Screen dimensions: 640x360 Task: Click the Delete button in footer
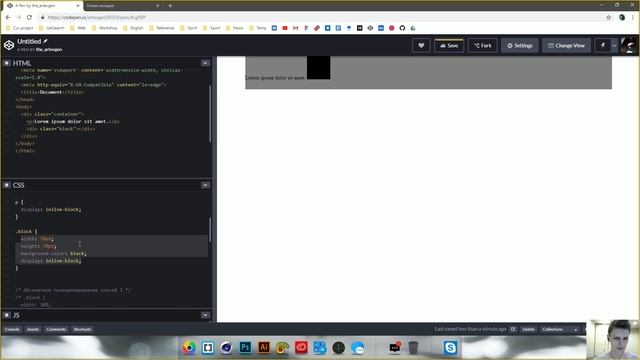(x=528, y=329)
